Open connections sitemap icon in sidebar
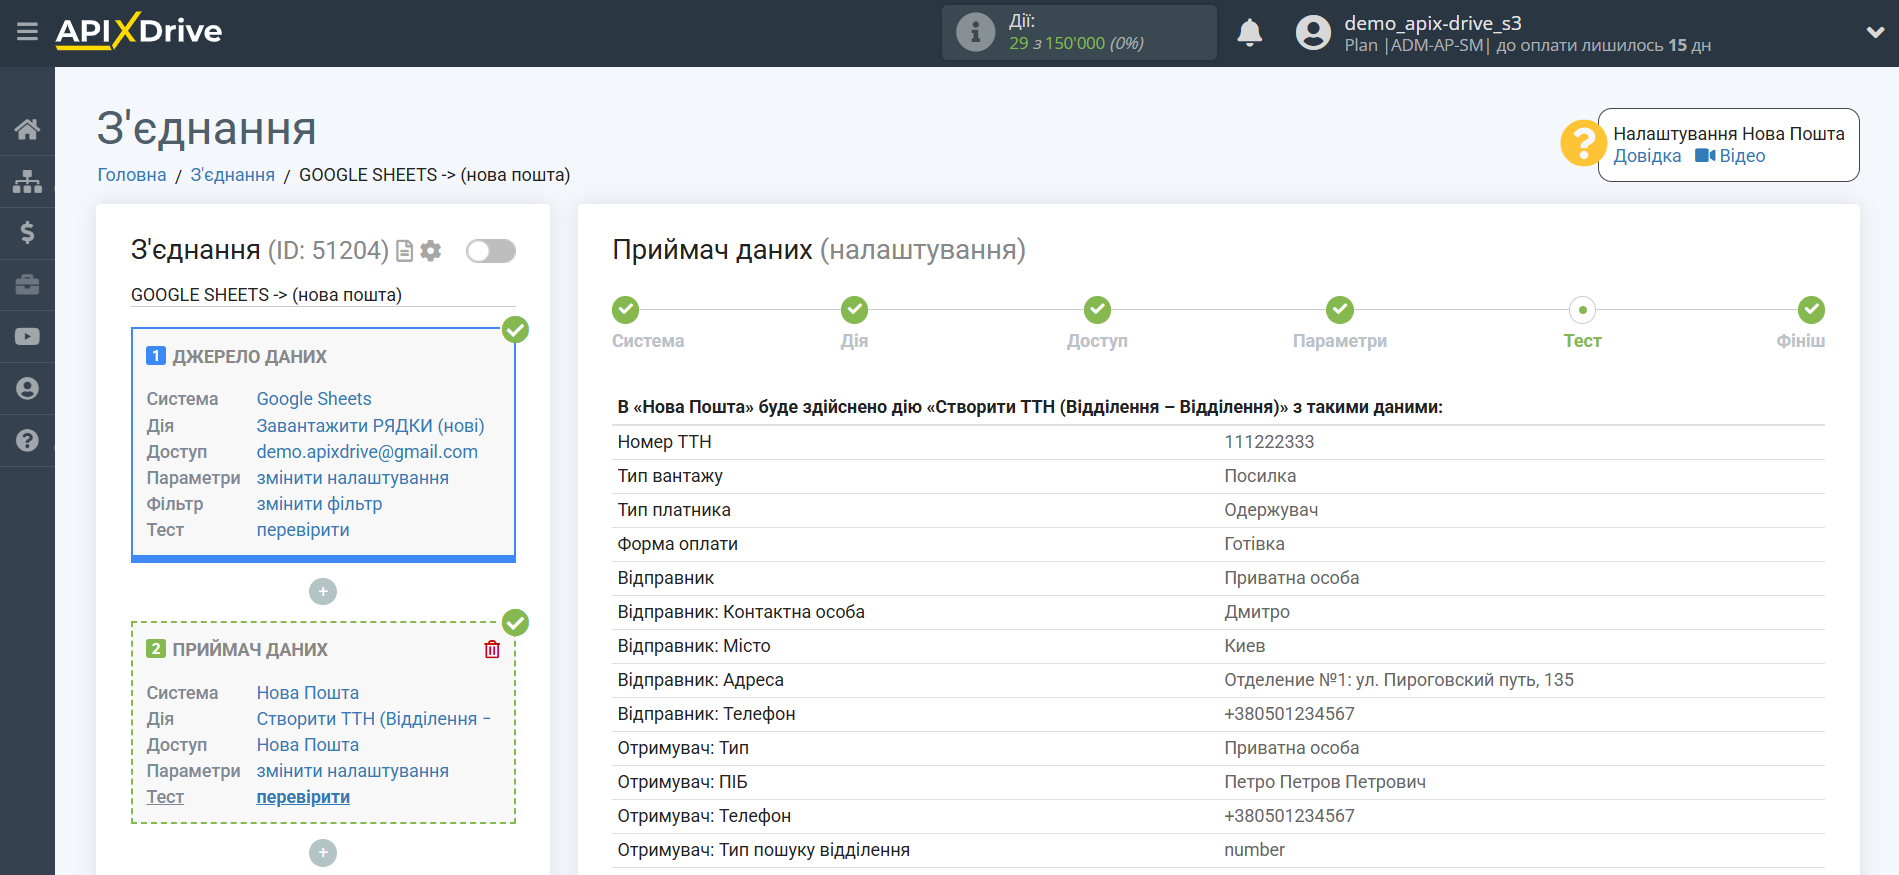This screenshot has height=875, width=1899. [27, 181]
